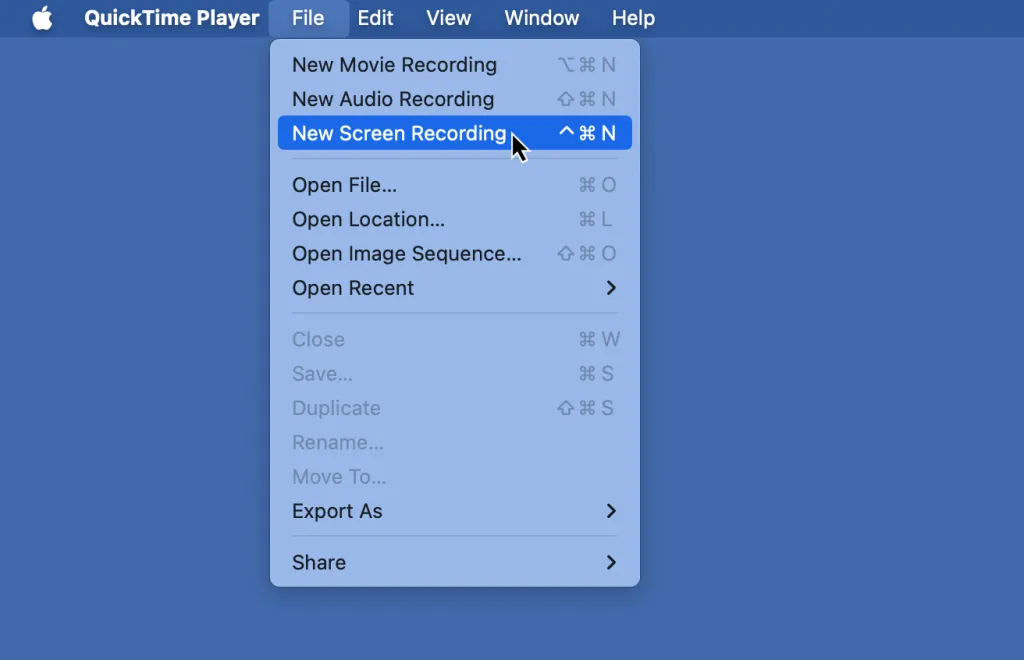Select New Screen Recording

pyautogui.click(x=399, y=132)
